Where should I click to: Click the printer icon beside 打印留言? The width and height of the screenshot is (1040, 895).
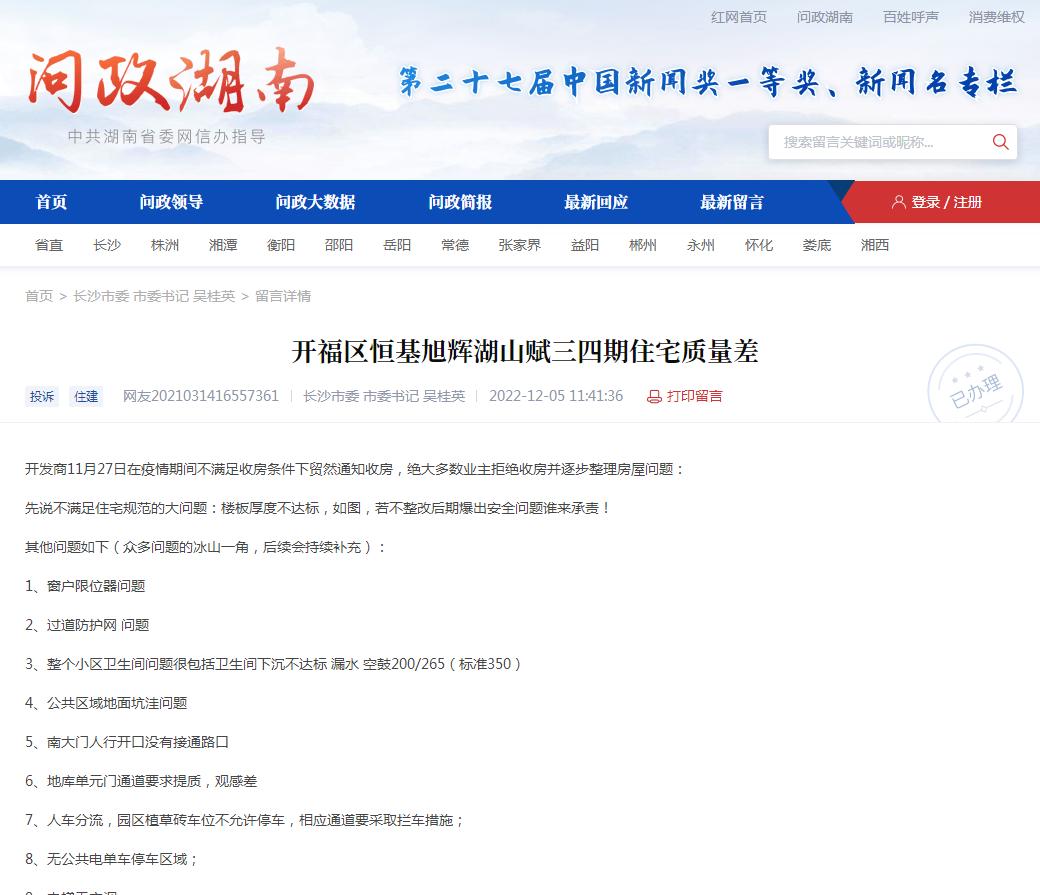653,396
